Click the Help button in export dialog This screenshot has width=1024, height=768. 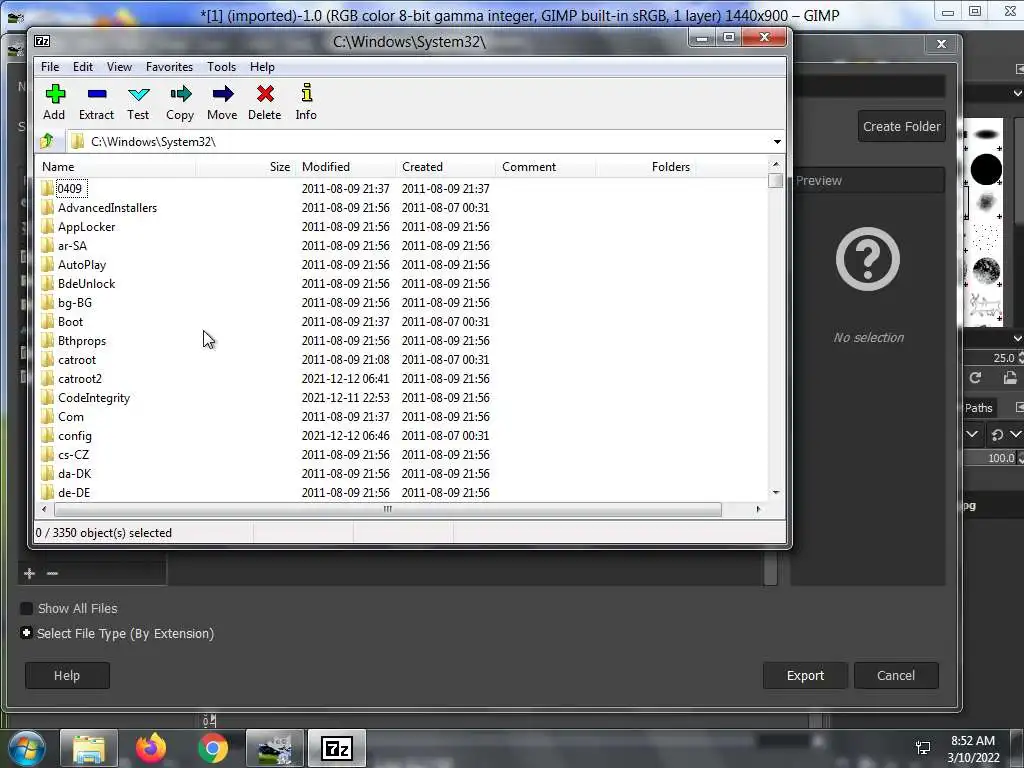pyautogui.click(x=67, y=675)
